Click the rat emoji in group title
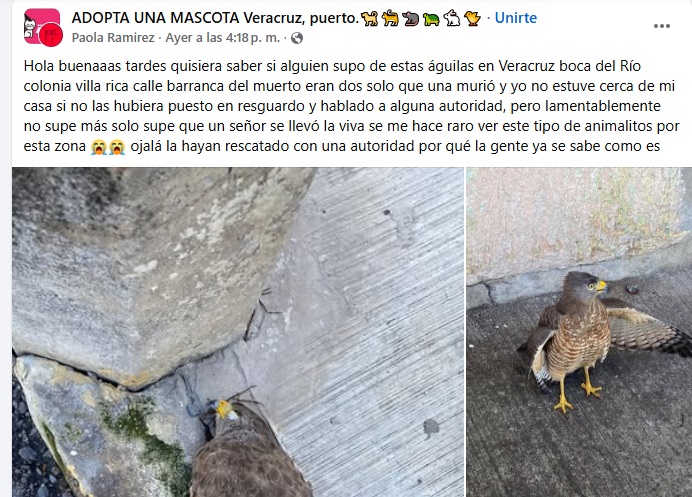Image resolution: width=692 pixels, height=497 pixels. pos(410,19)
